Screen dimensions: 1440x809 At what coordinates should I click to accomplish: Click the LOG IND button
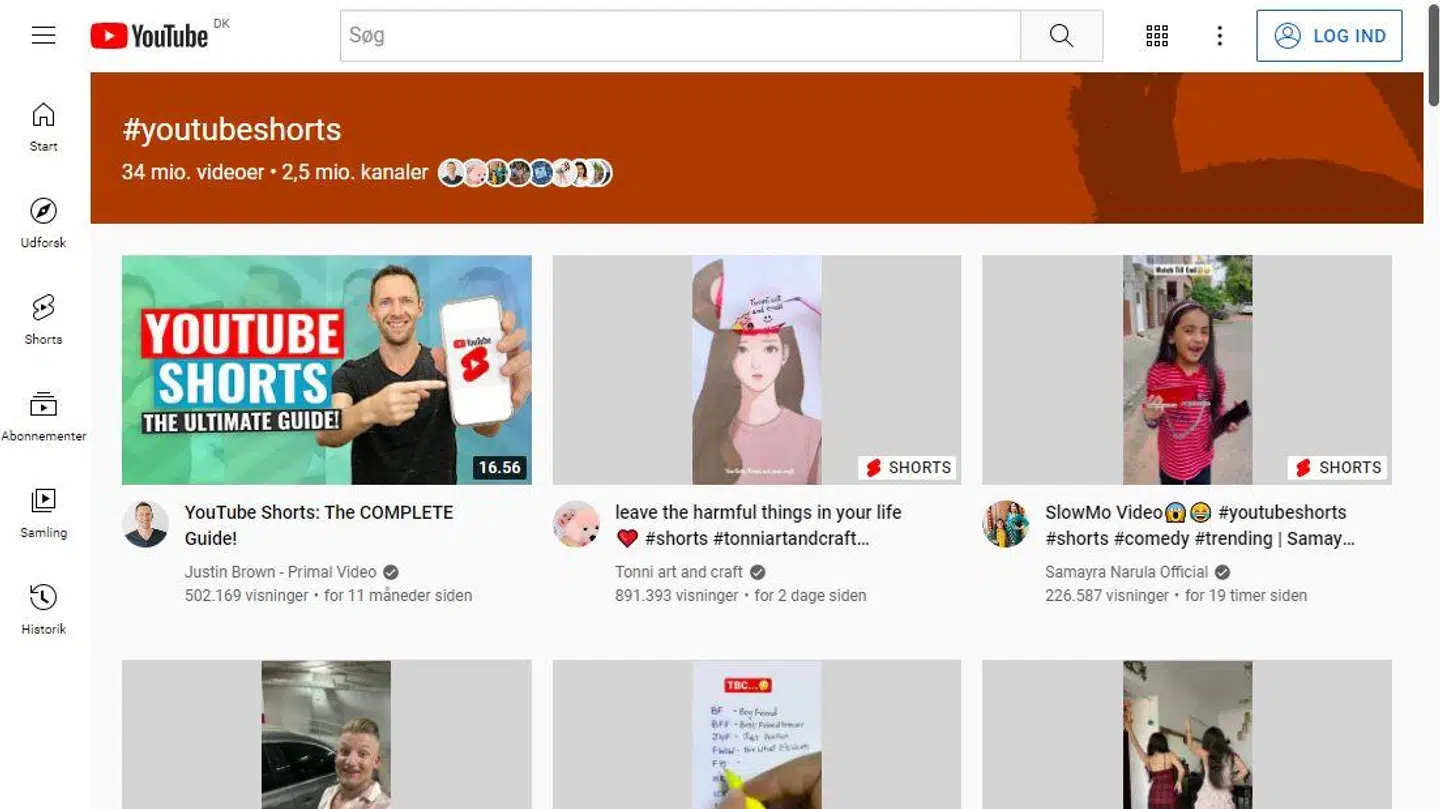1329,36
